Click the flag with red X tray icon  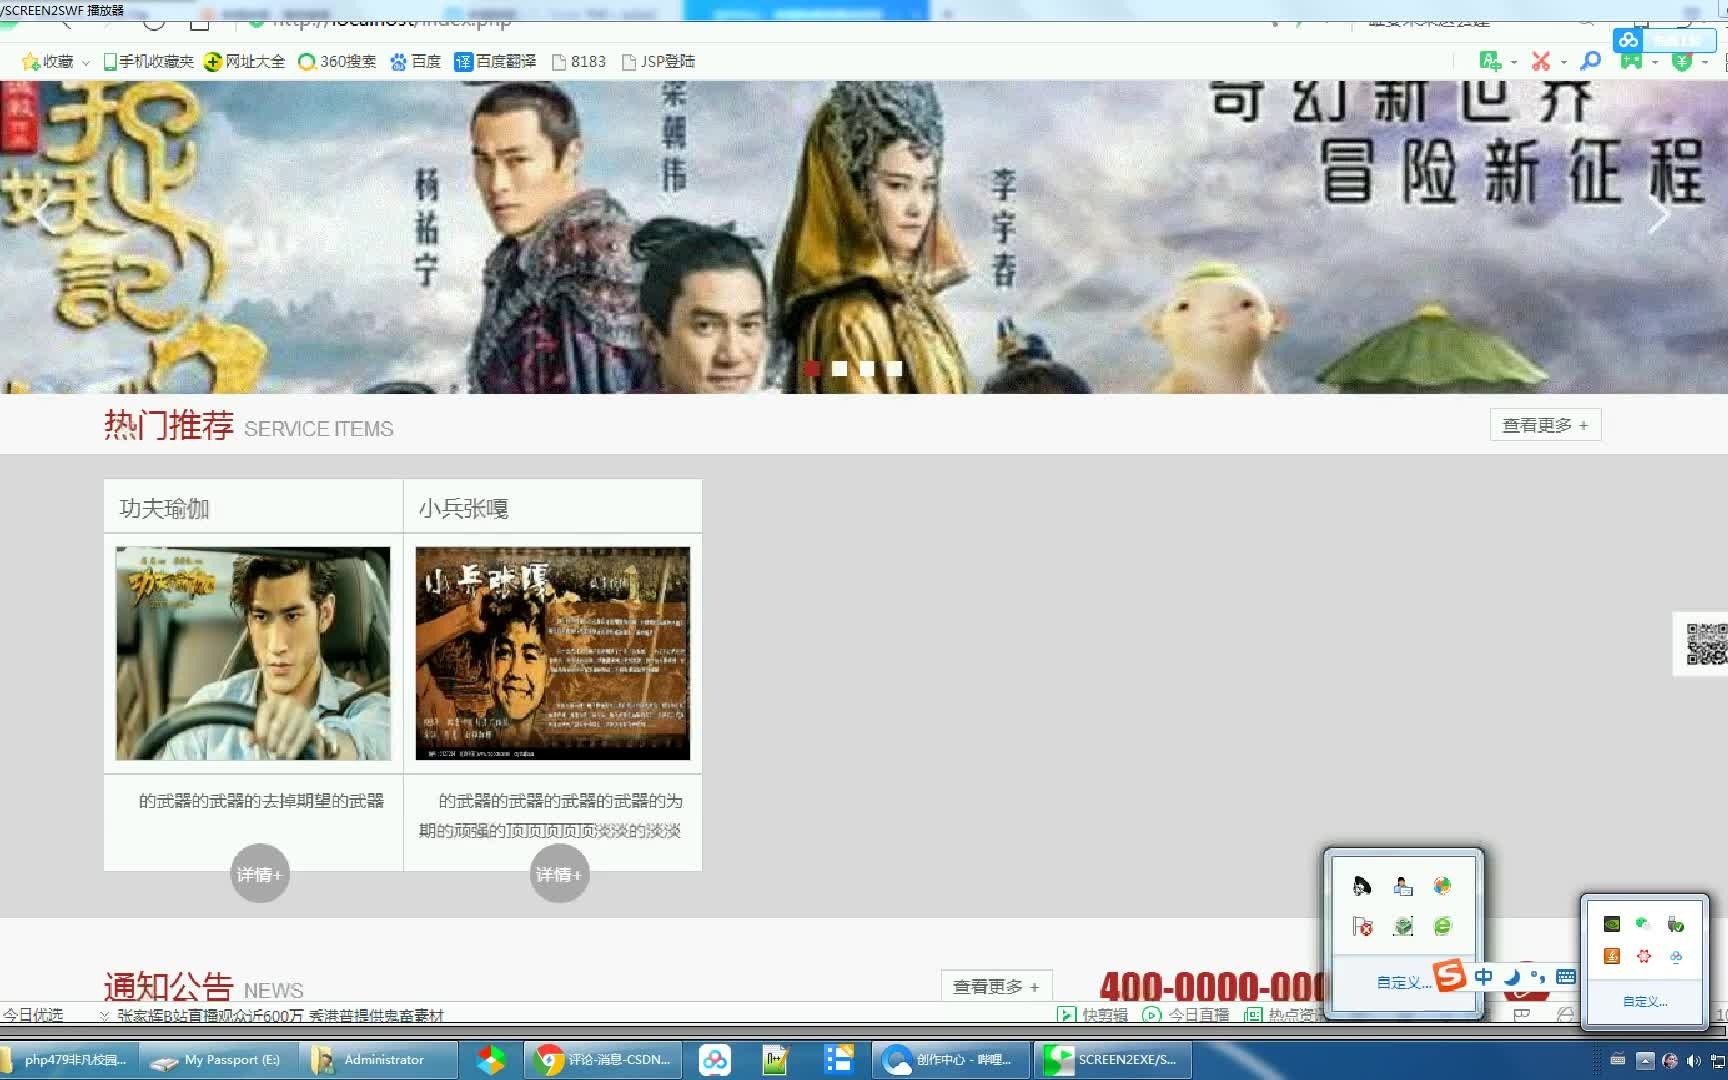tap(1362, 927)
